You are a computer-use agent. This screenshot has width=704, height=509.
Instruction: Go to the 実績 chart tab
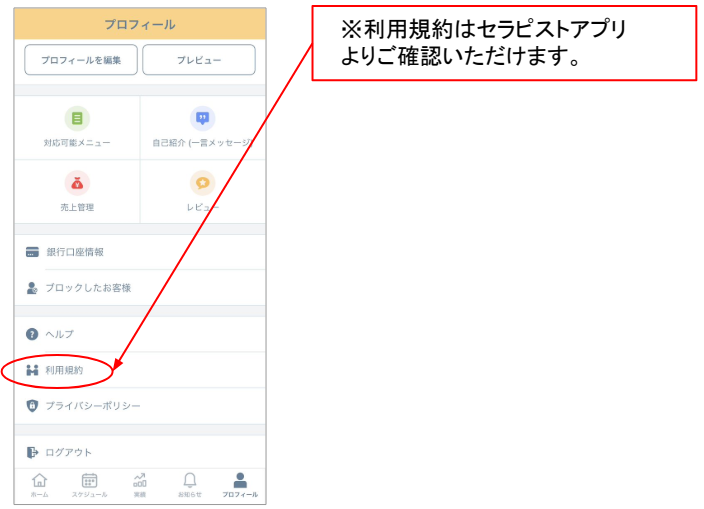(x=140, y=485)
